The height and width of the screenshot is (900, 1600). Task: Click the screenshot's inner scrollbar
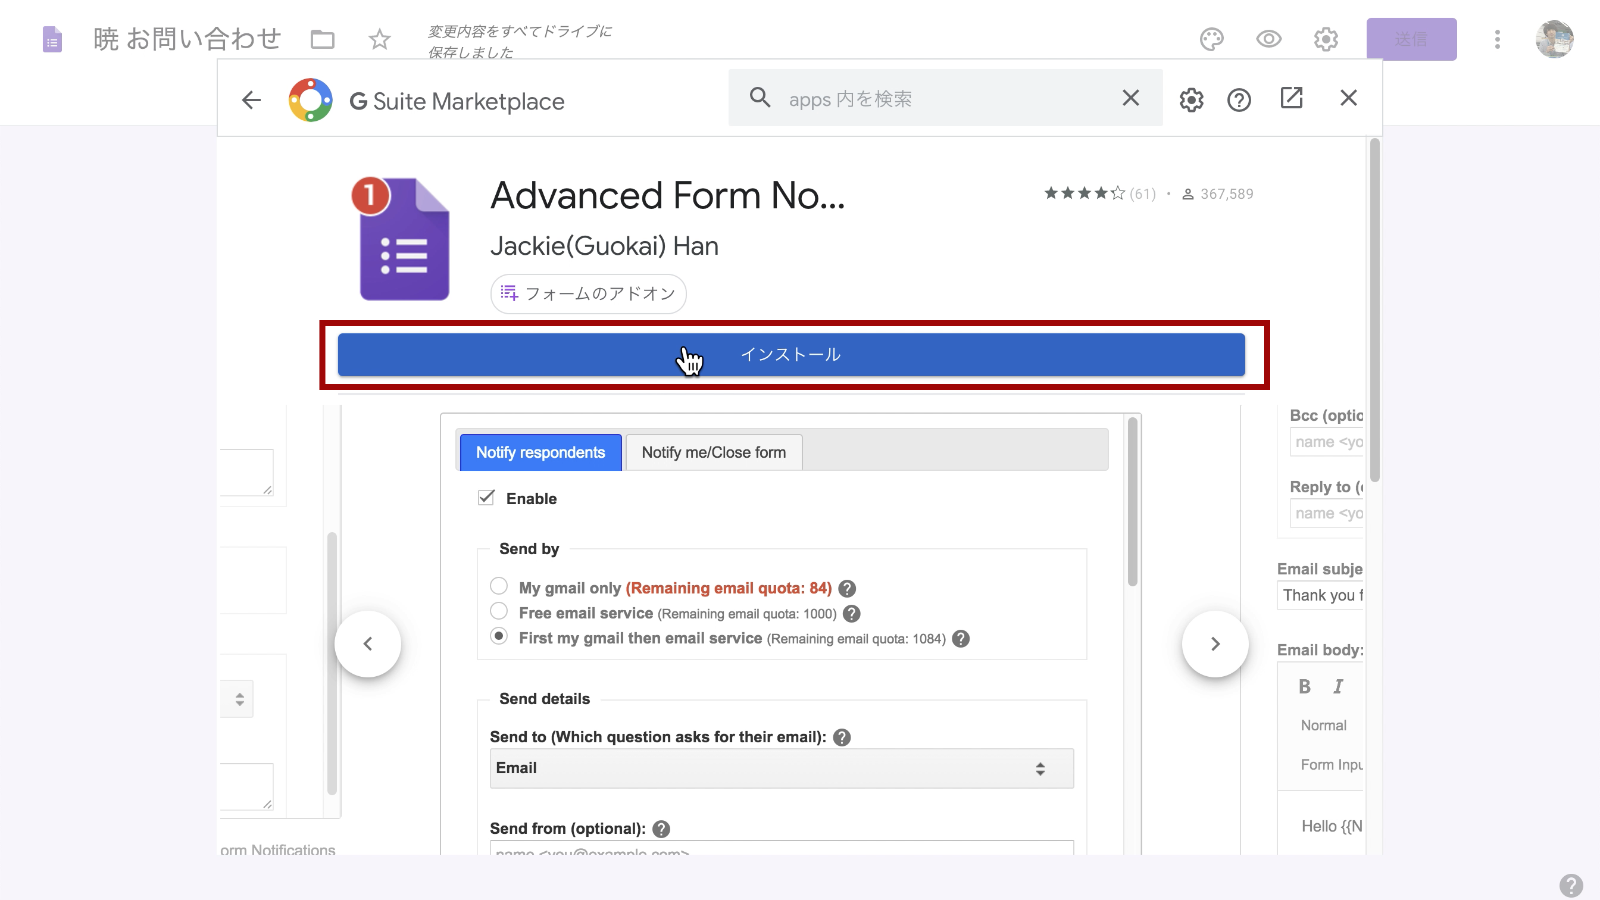[x=1133, y=501]
